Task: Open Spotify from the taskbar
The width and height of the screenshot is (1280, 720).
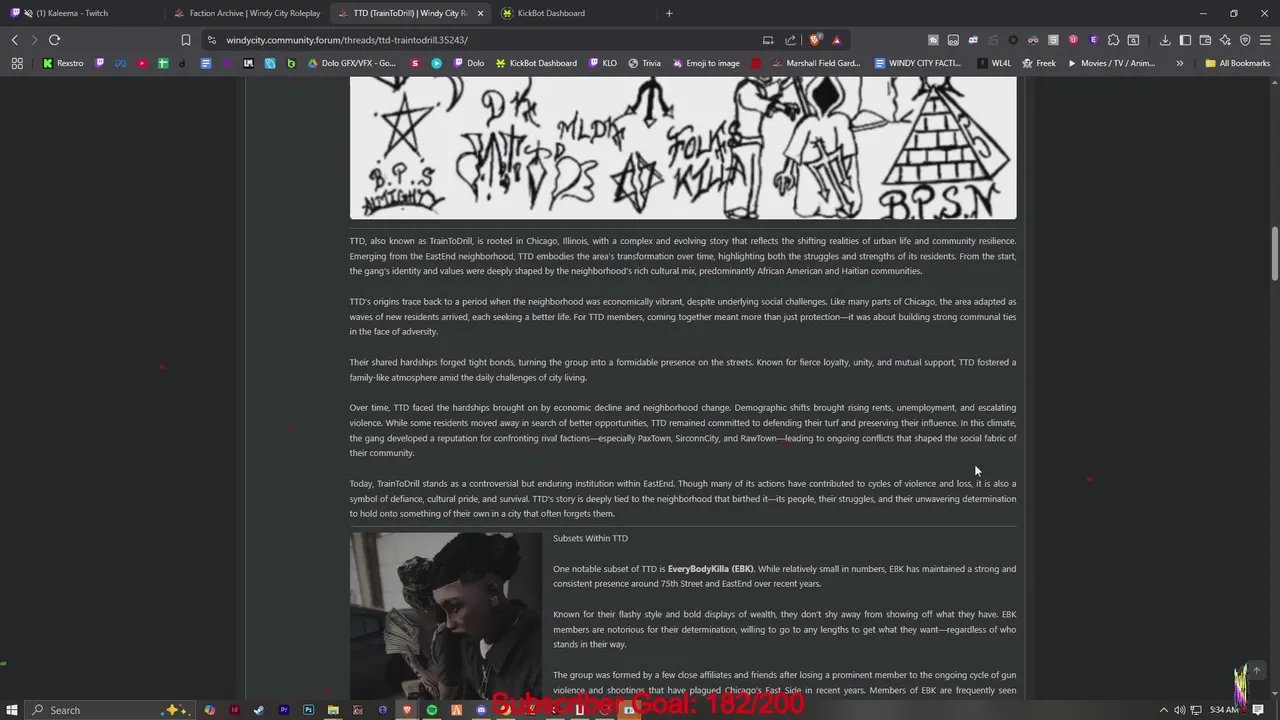Action: 432,710
